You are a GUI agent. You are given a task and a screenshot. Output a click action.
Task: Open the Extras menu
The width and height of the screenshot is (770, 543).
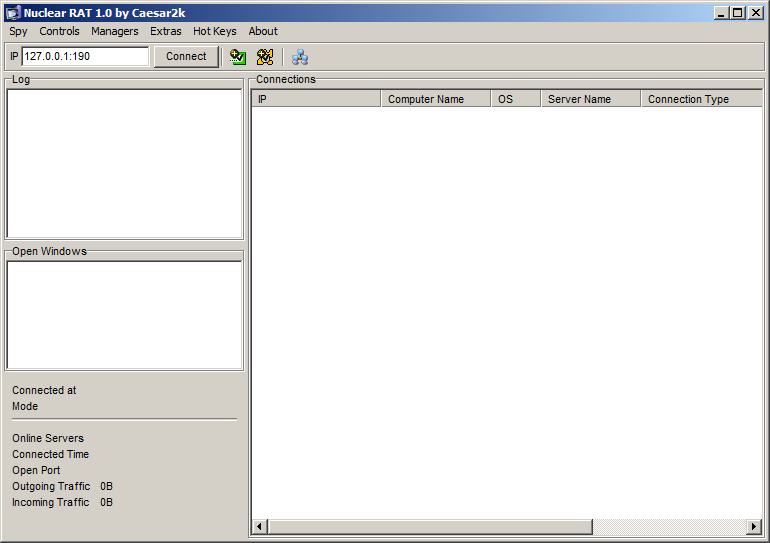(166, 31)
